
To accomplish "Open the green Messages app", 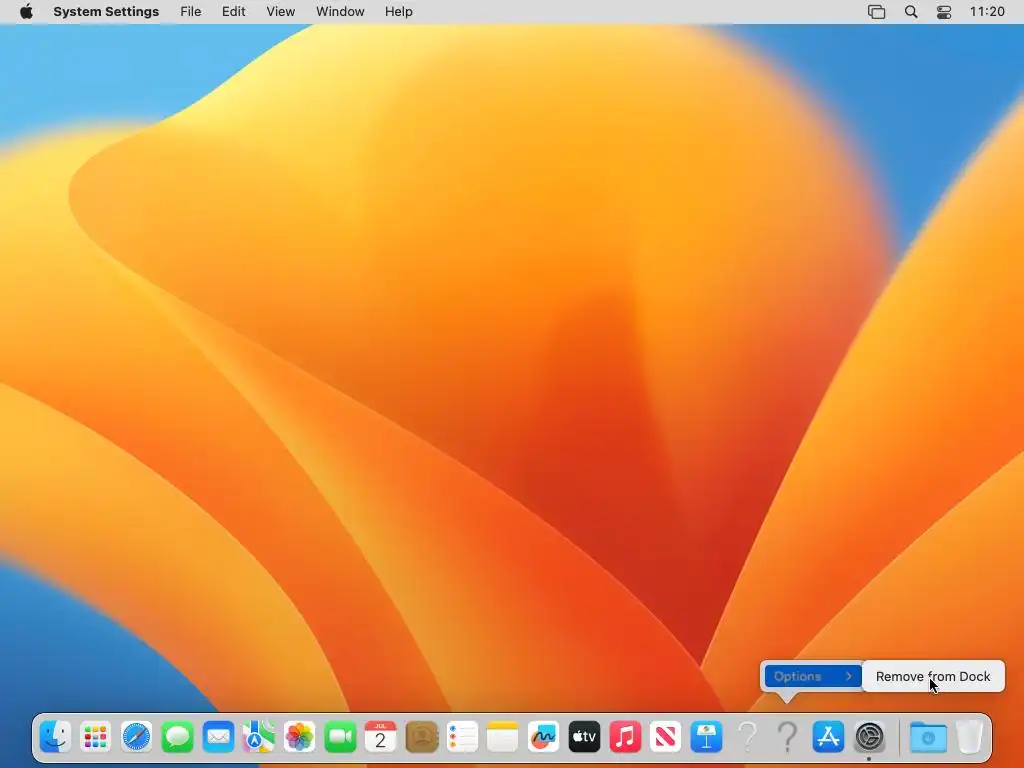I will [177, 737].
